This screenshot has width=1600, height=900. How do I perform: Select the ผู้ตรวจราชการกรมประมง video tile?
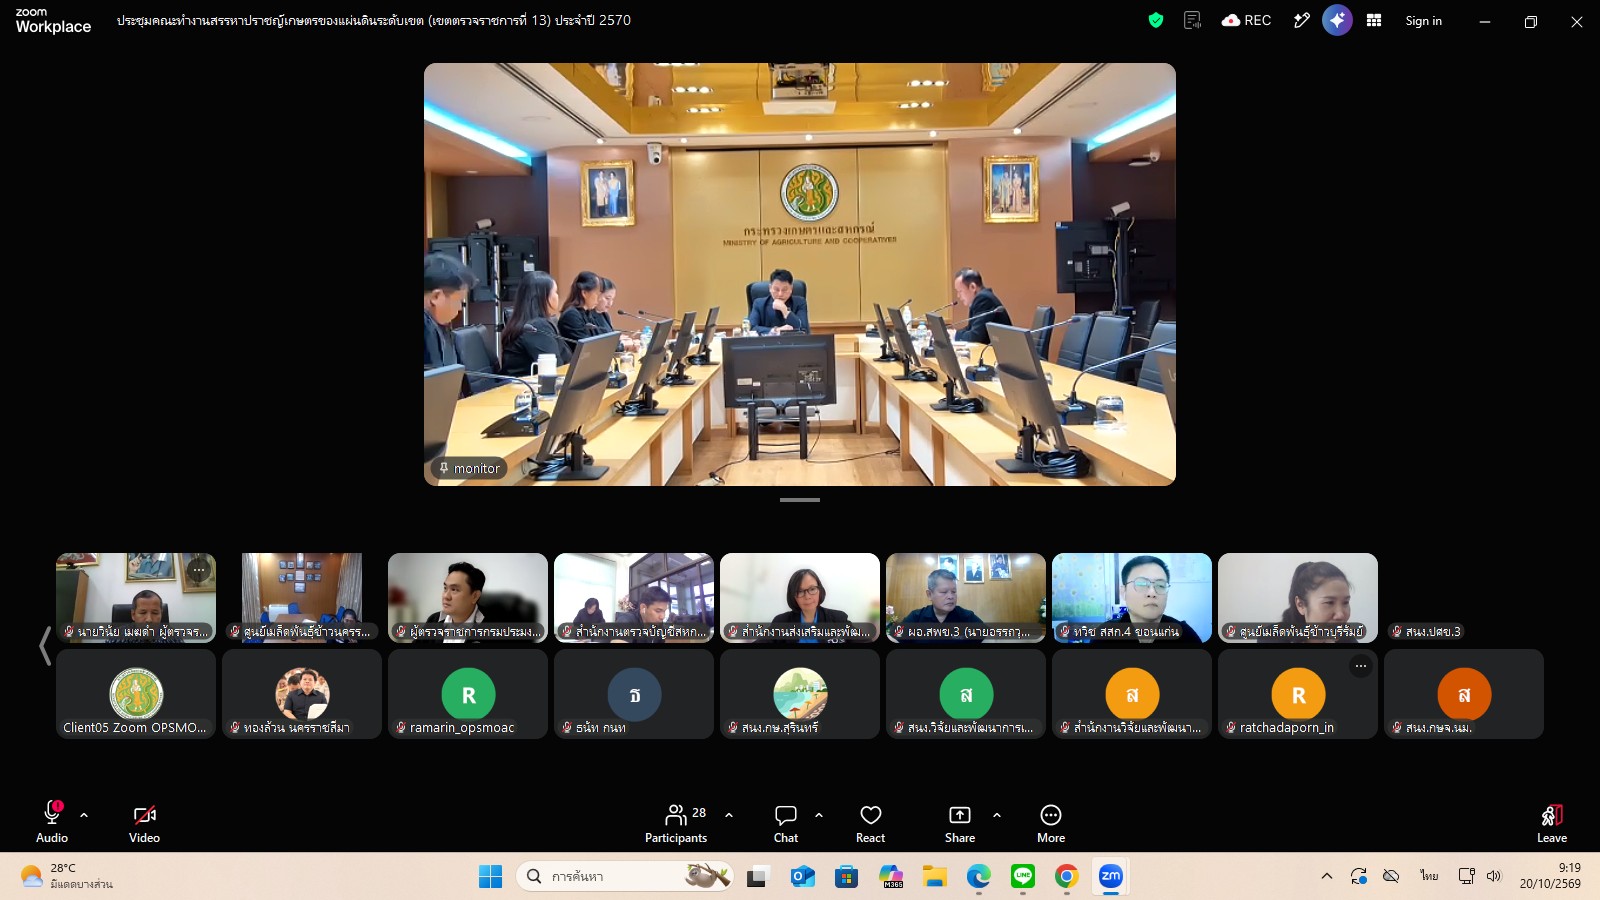tap(468, 598)
